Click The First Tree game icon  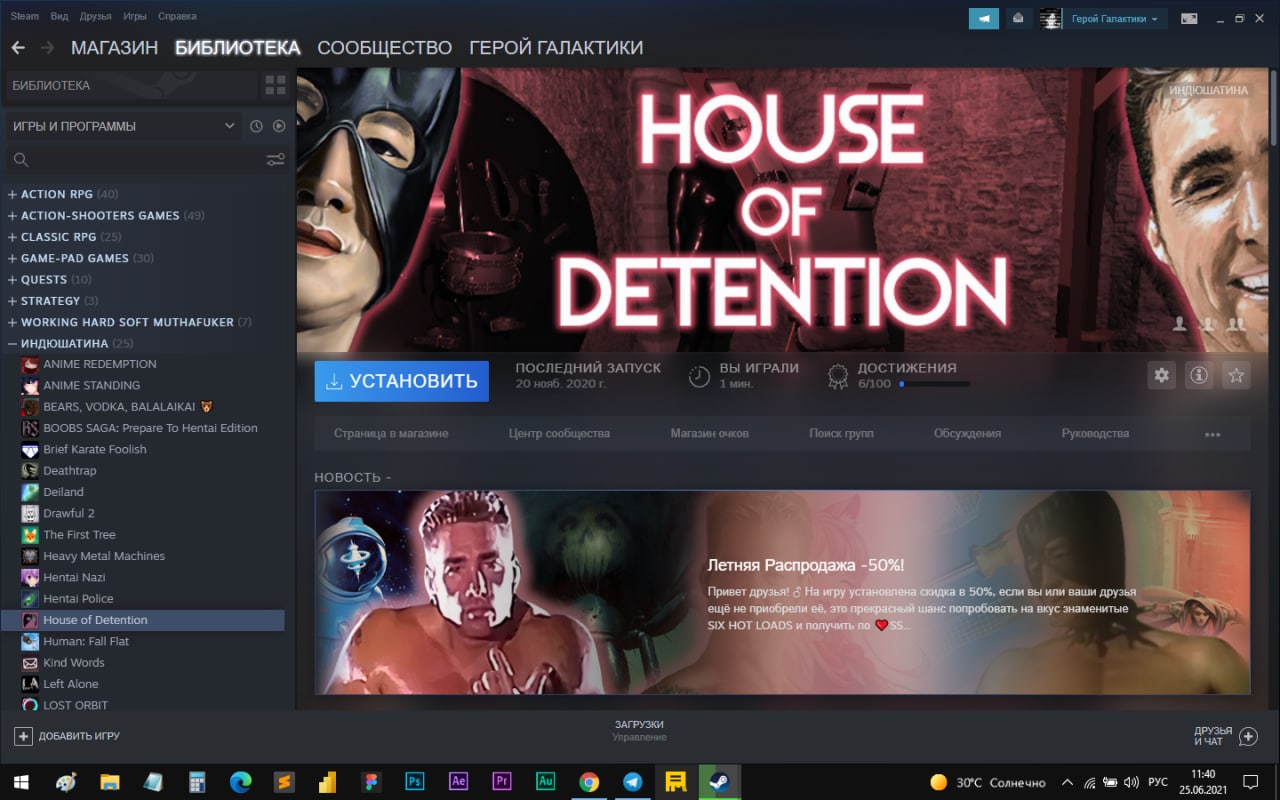pyautogui.click(x=31, y=535)
